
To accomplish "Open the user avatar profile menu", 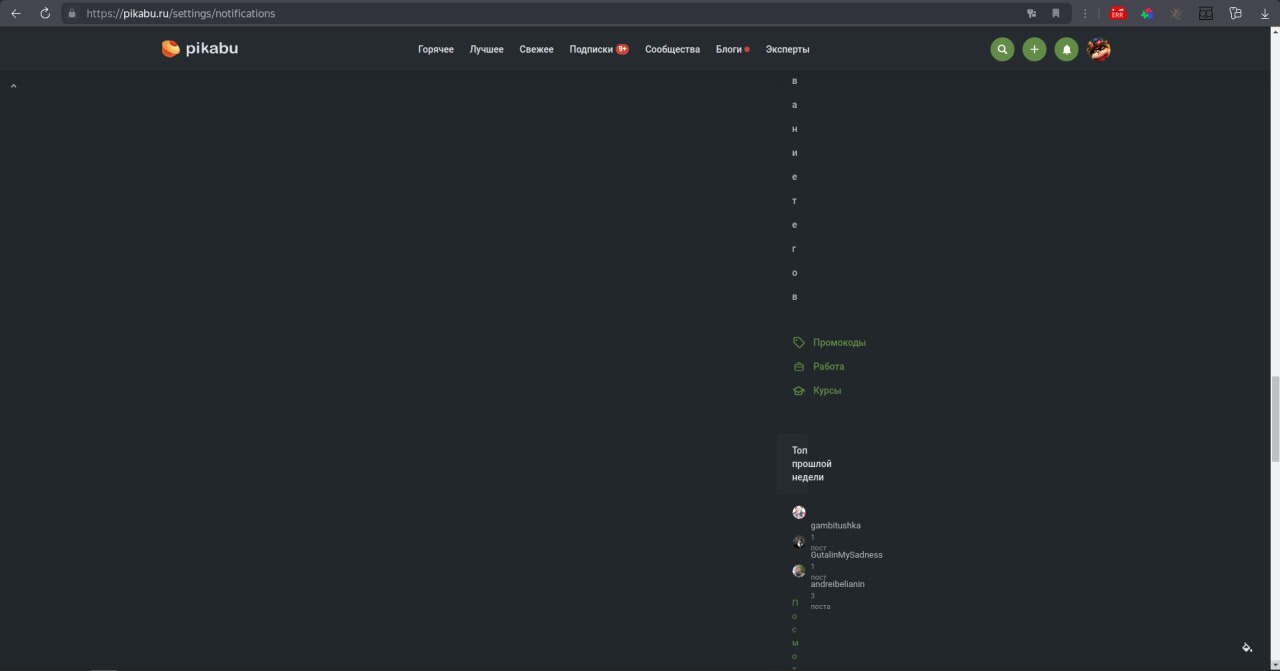I will tap(1099, 49).
